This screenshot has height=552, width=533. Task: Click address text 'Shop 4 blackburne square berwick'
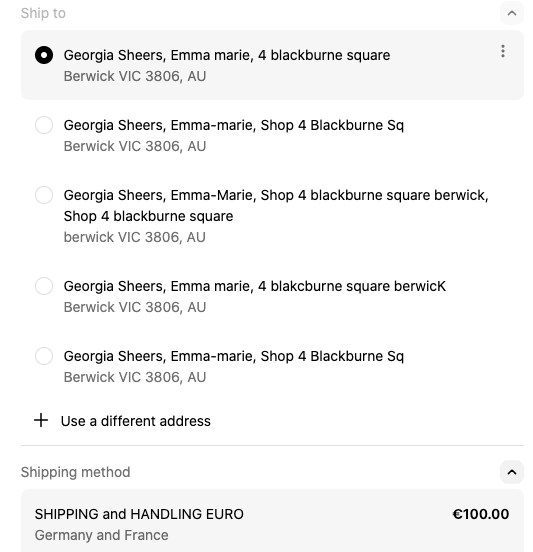click(374, 195)
